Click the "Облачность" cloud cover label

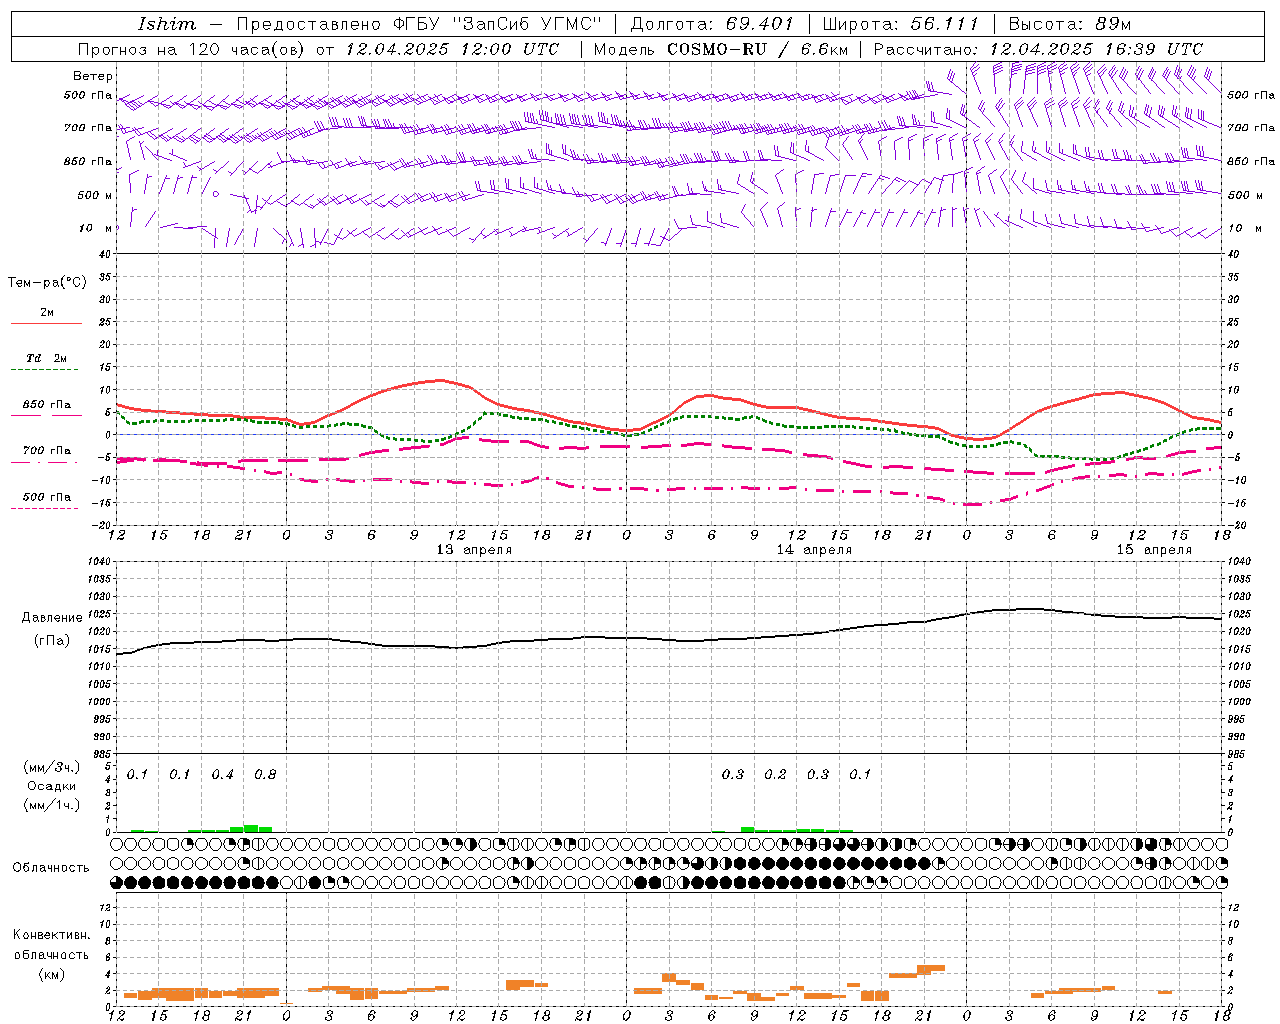point(51,868)
